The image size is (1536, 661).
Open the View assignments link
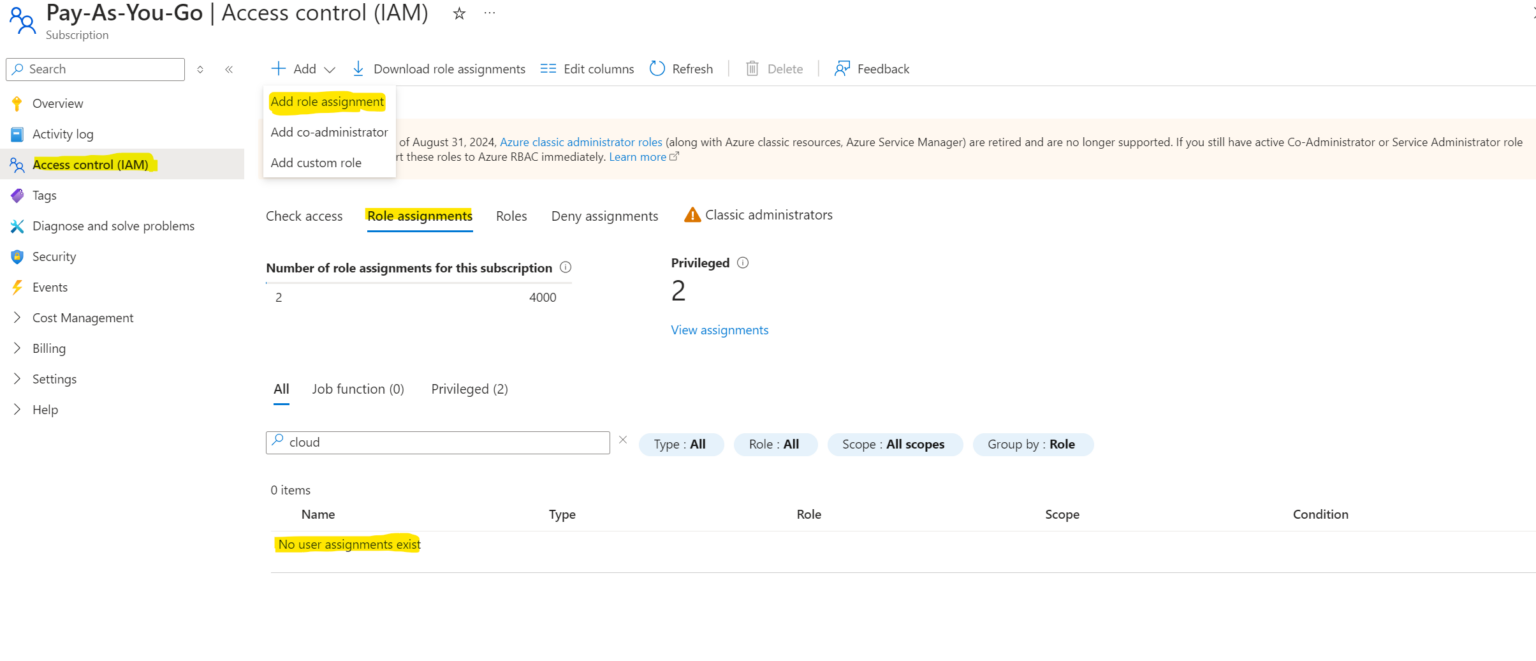719,329
